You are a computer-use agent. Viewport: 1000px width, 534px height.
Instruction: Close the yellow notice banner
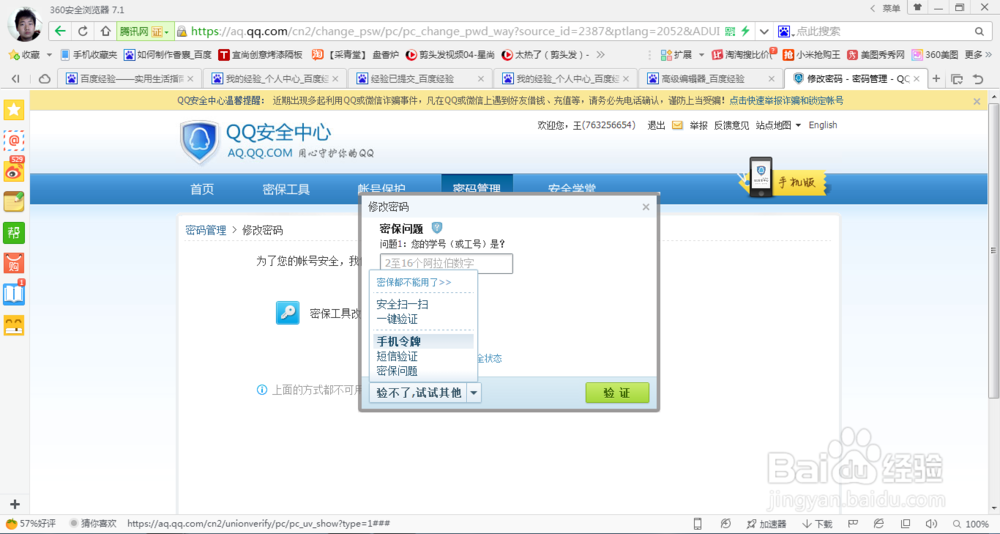(x=976, y=101)
